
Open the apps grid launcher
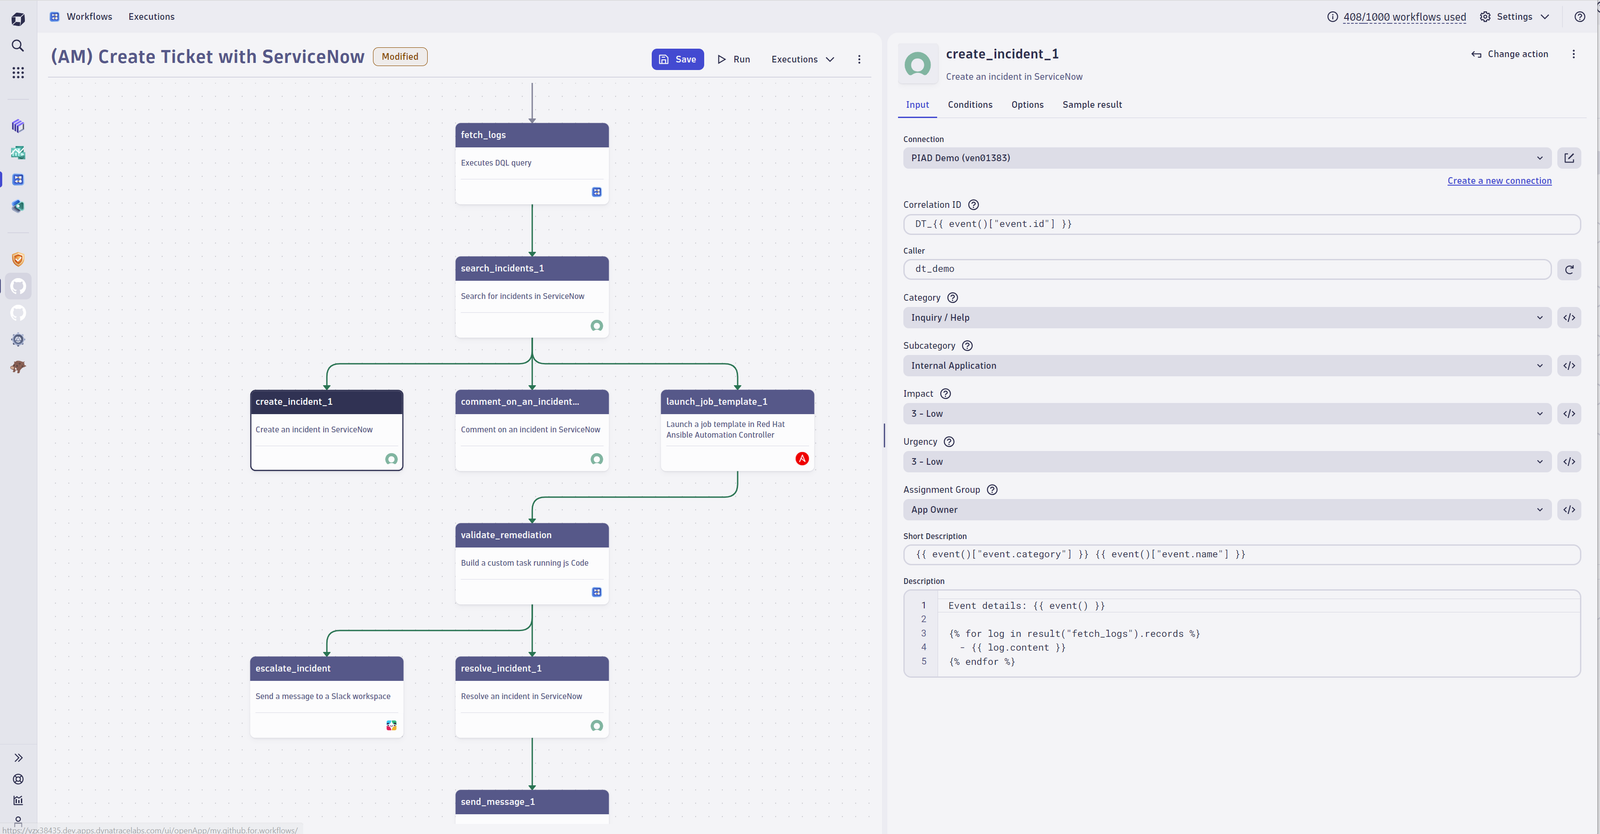tap(18, 73)
